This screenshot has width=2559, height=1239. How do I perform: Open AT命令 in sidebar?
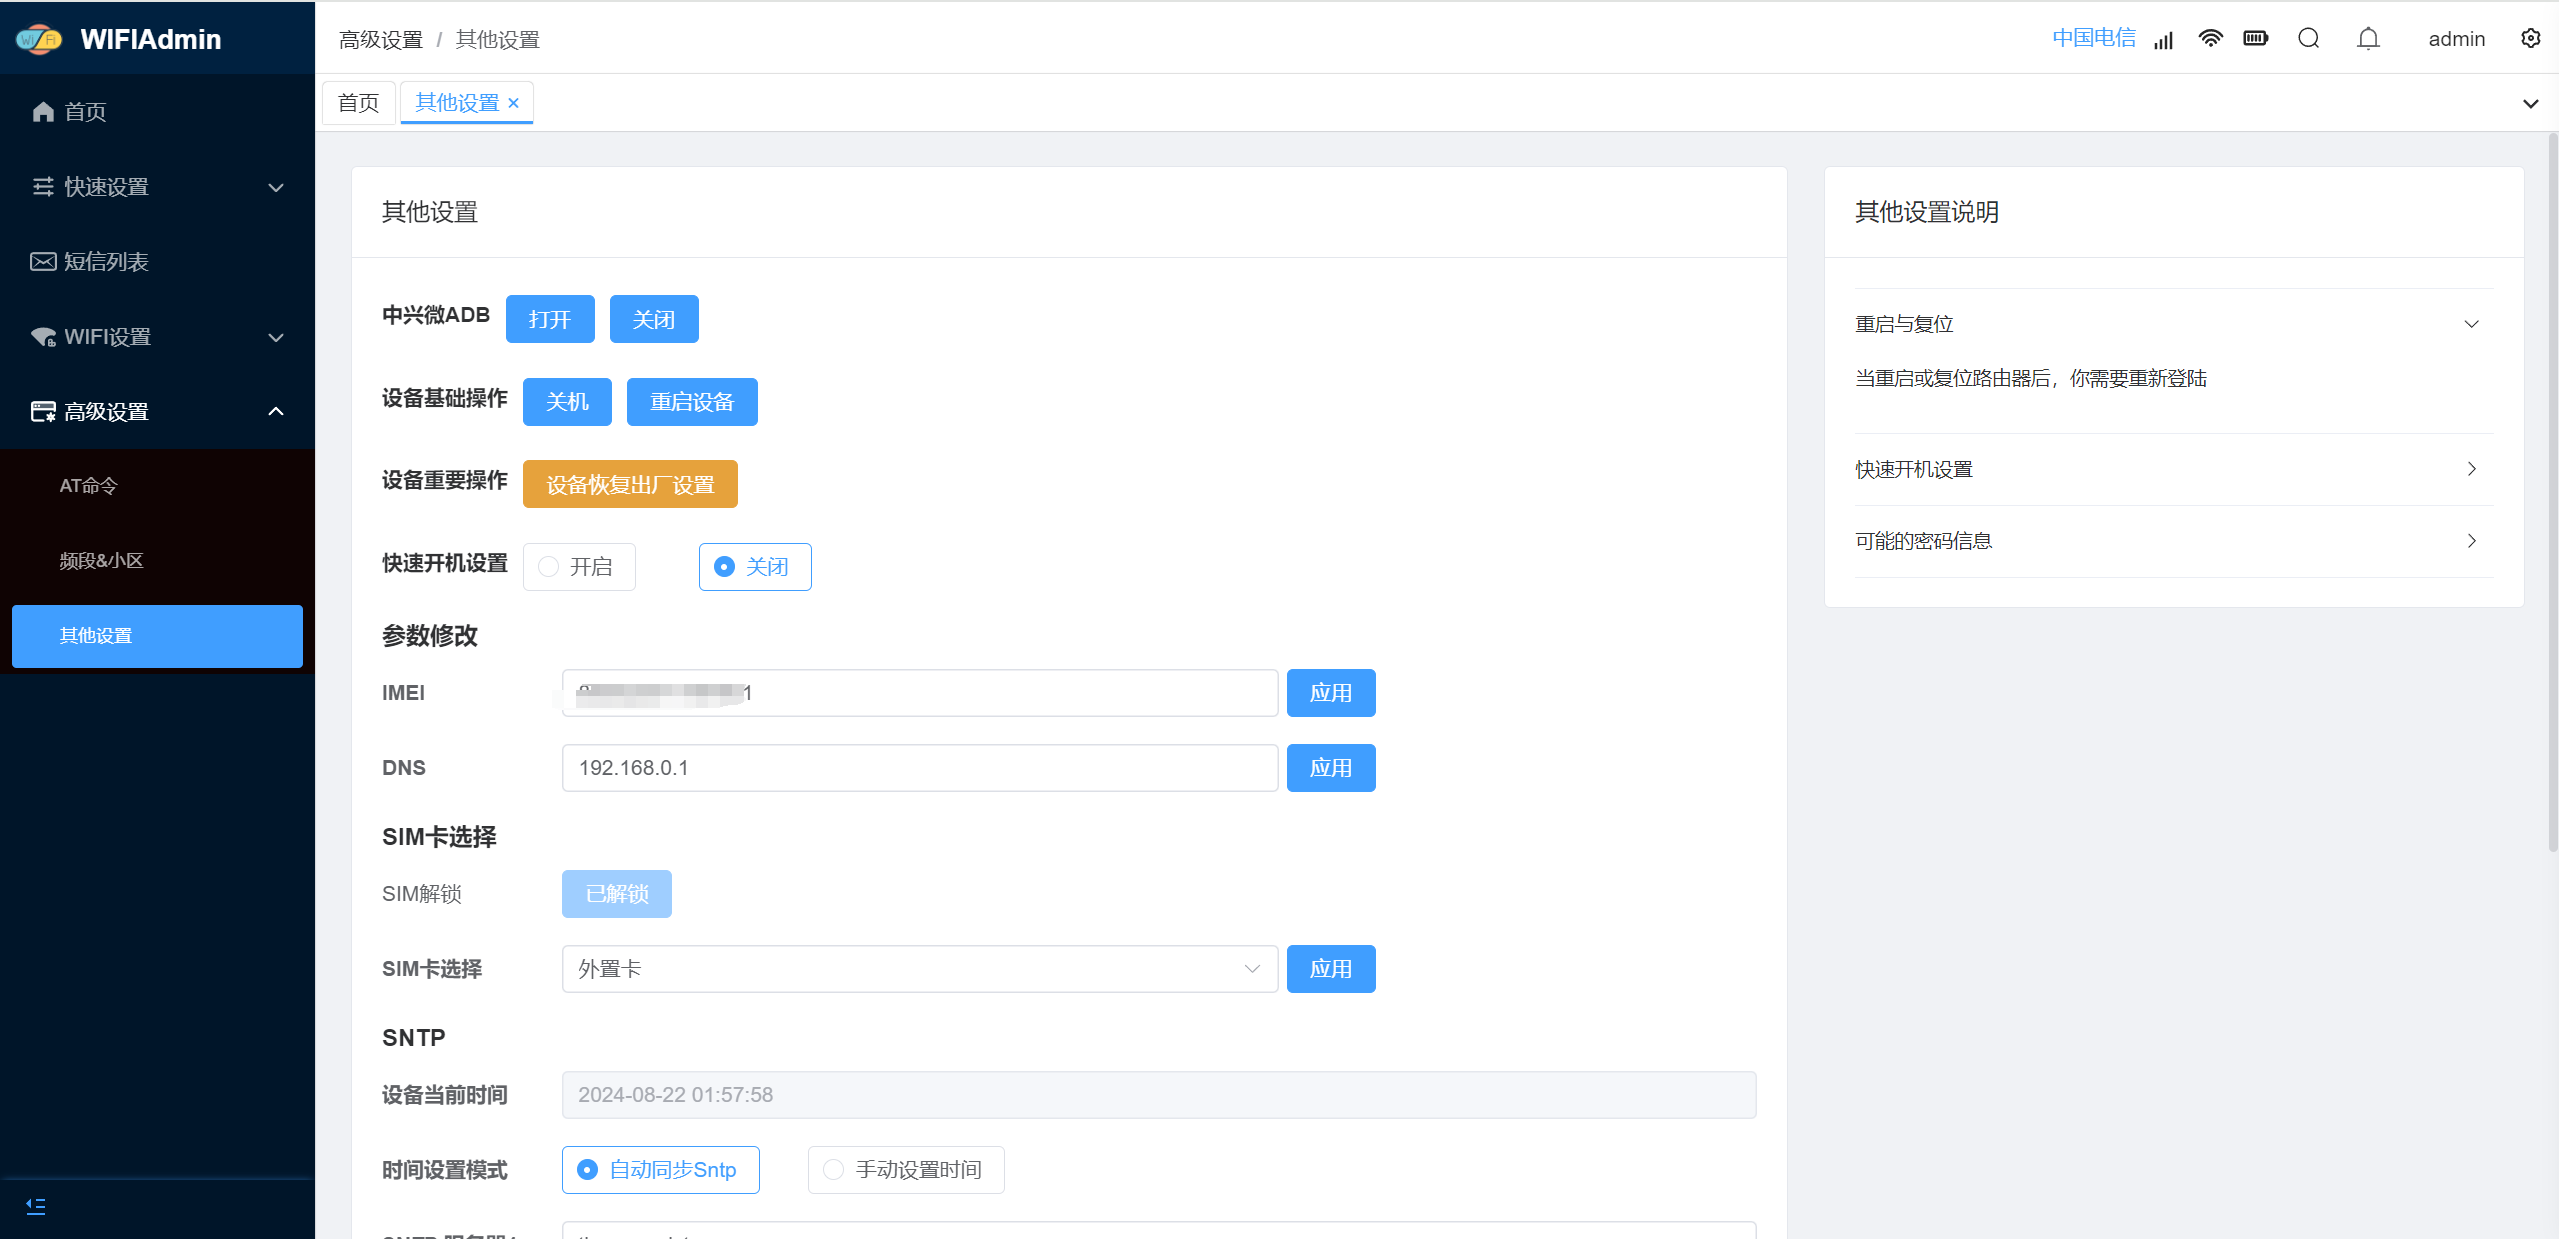(x=157, y=486)
